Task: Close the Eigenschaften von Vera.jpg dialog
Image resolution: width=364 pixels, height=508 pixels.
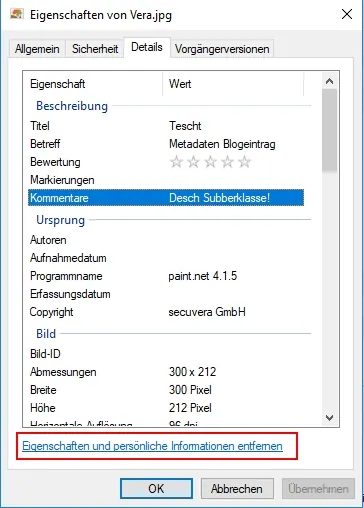Action: [x=347, y=14]
